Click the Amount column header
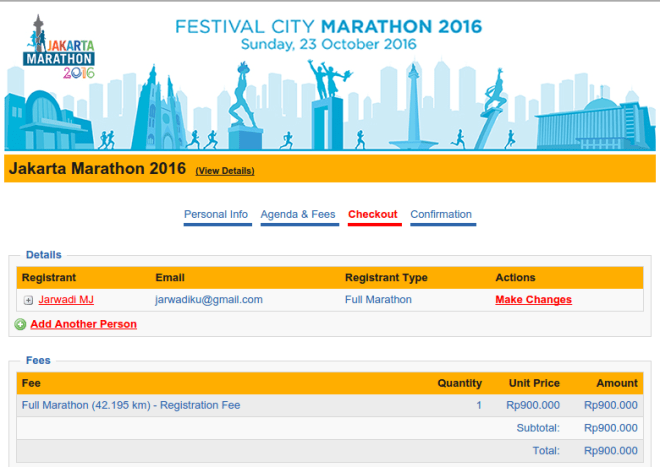This screenshot has height=467, width=660. [617, 383]
